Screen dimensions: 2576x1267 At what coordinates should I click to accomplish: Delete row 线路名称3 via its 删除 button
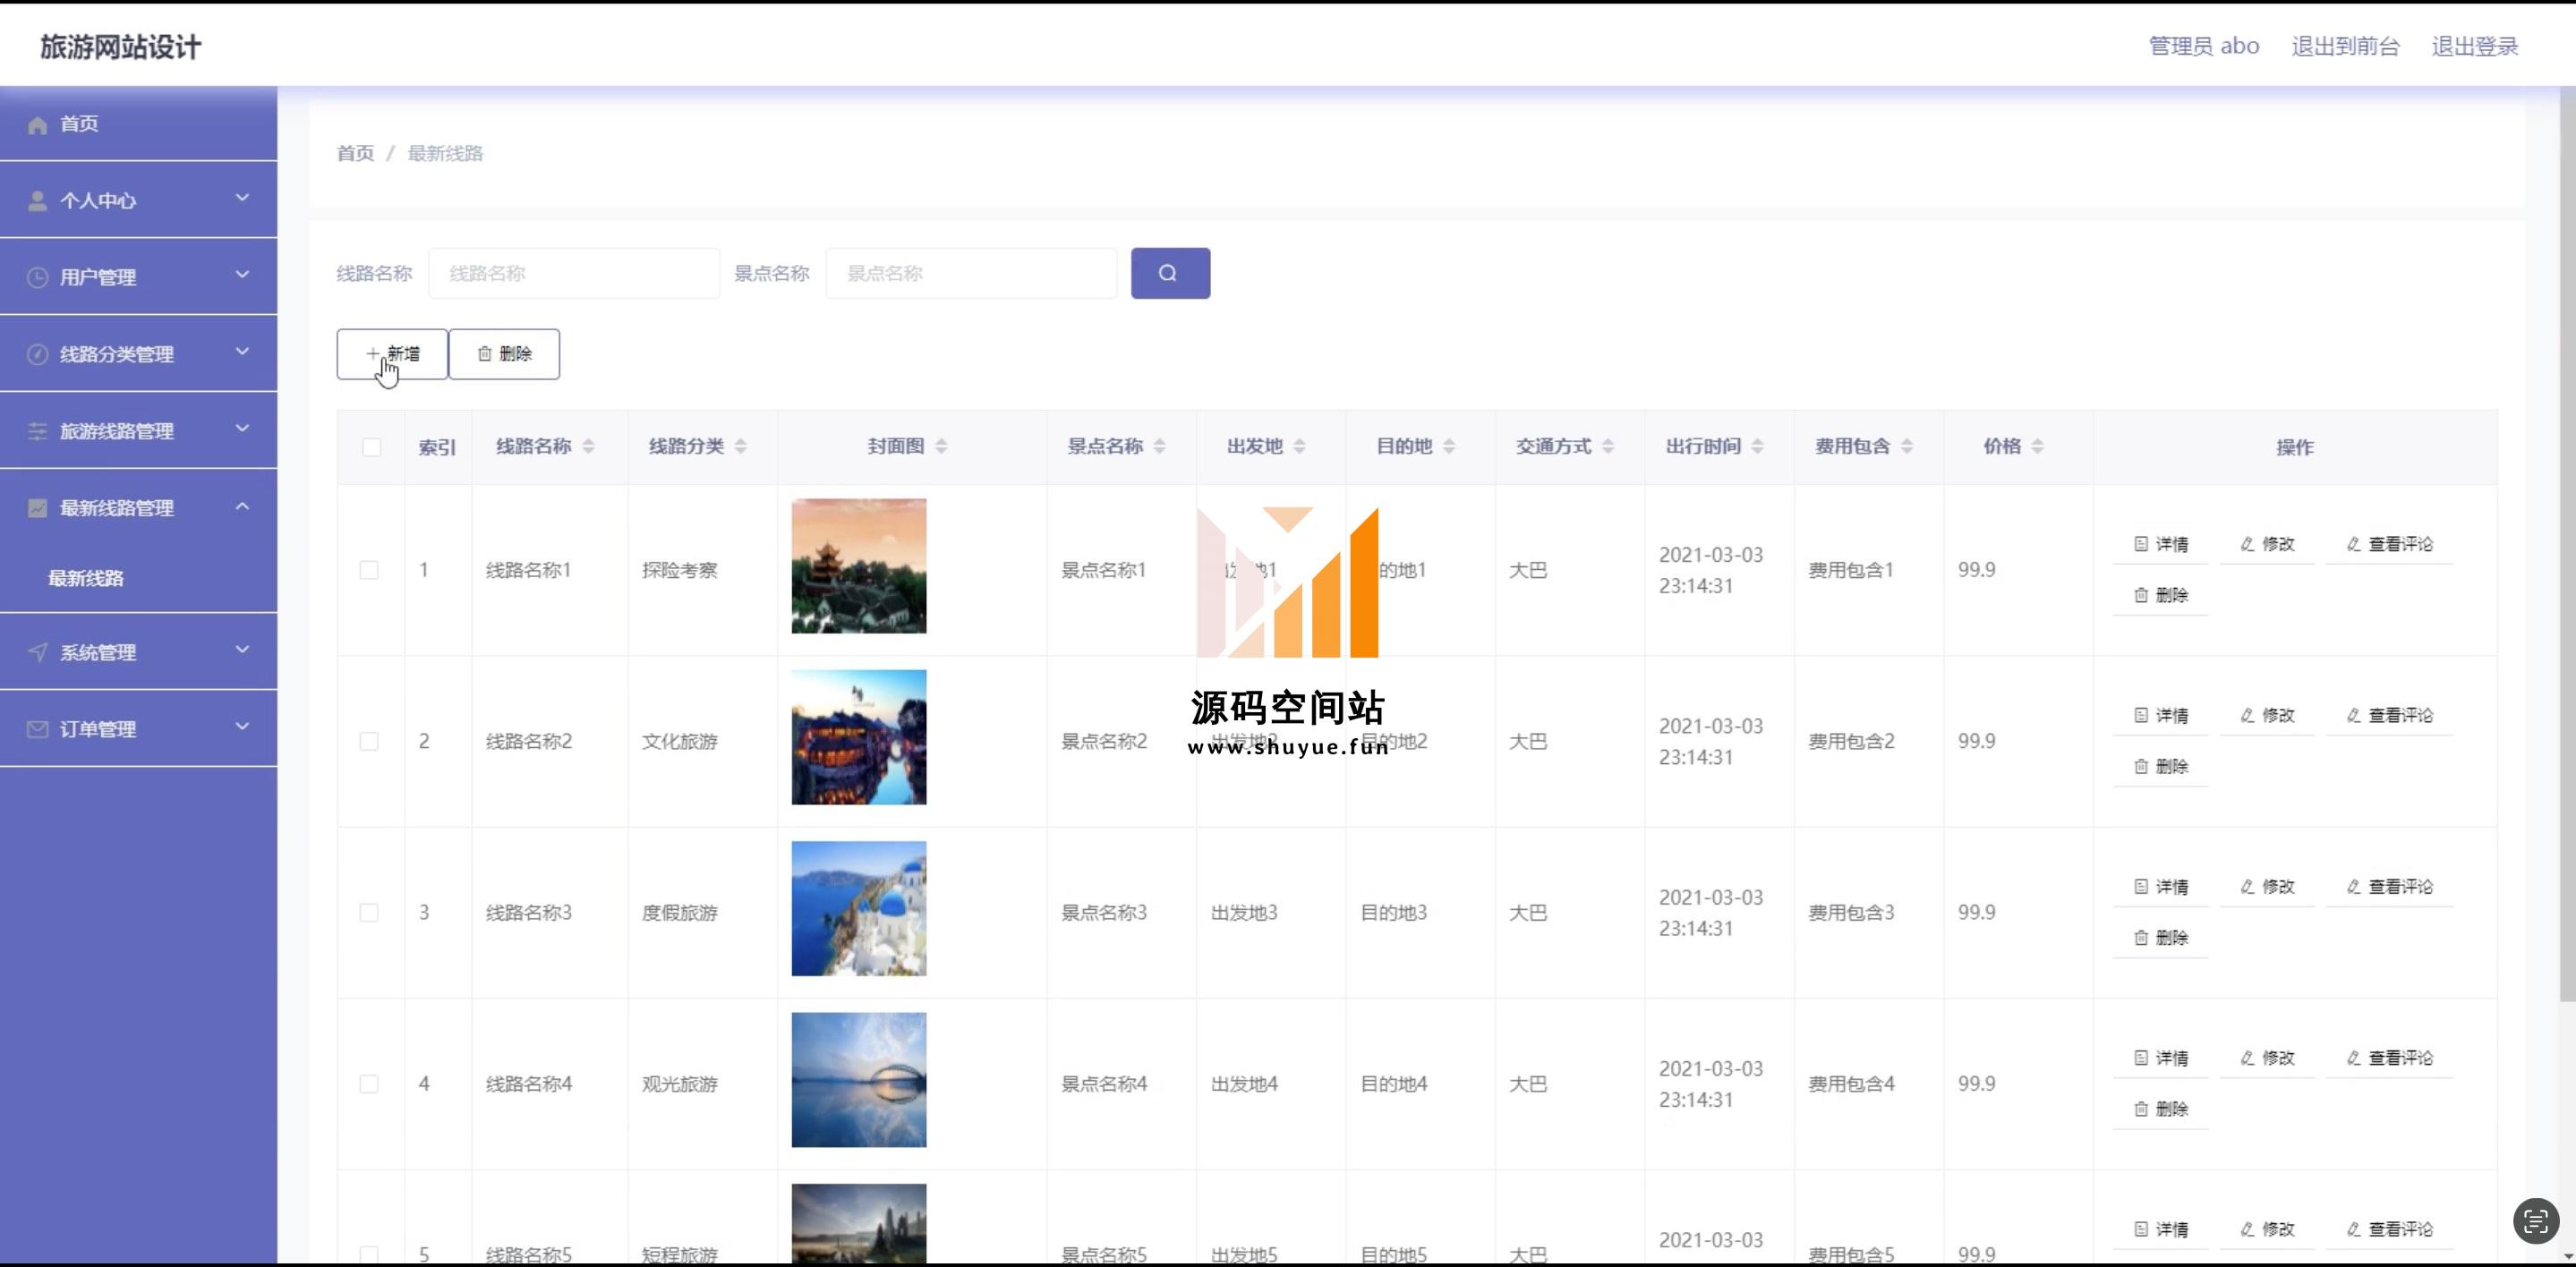pos(2161,938)
